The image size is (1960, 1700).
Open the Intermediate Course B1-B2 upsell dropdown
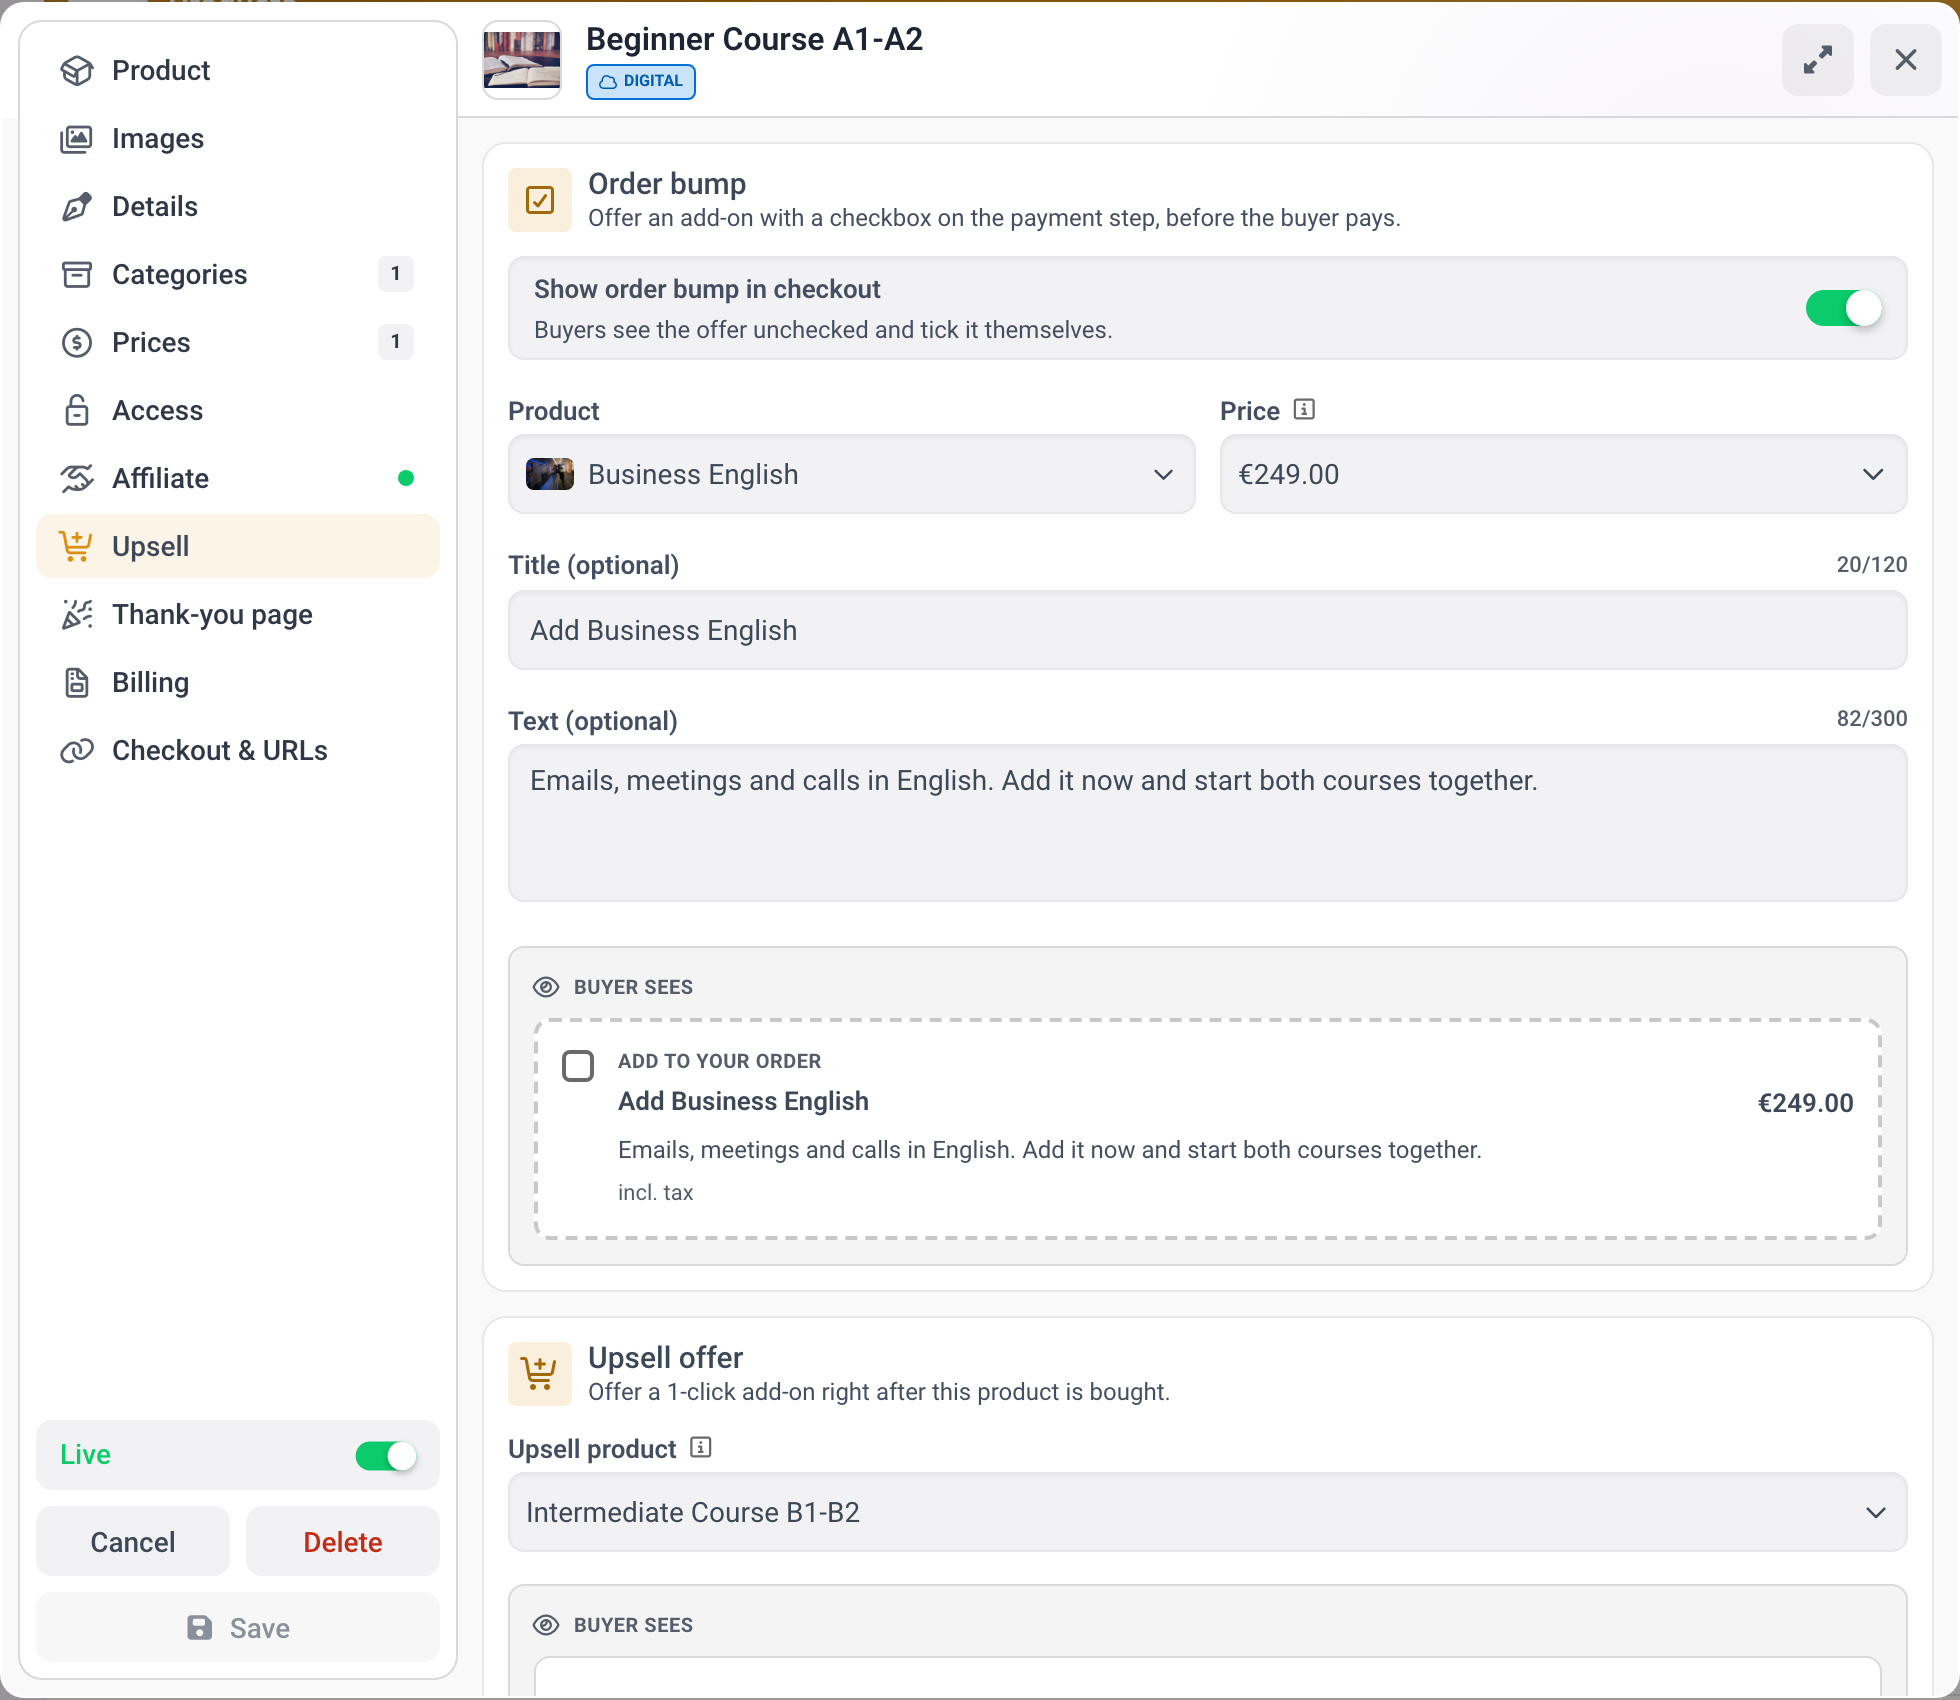(x=1208, y=1512)
